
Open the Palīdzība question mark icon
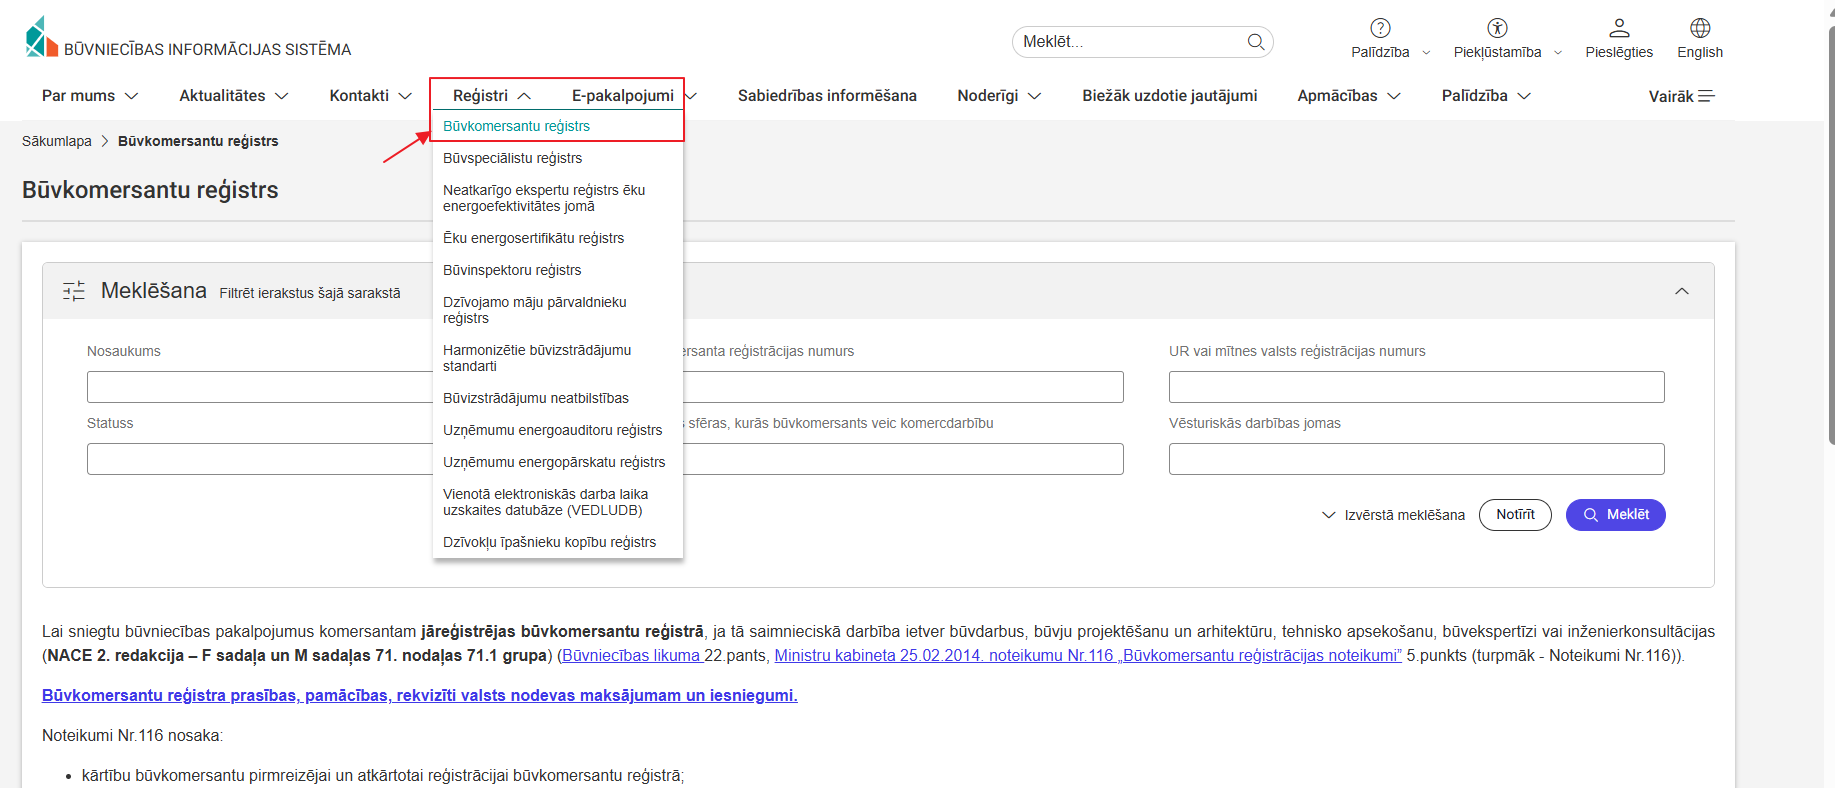tap(1380, 28)
